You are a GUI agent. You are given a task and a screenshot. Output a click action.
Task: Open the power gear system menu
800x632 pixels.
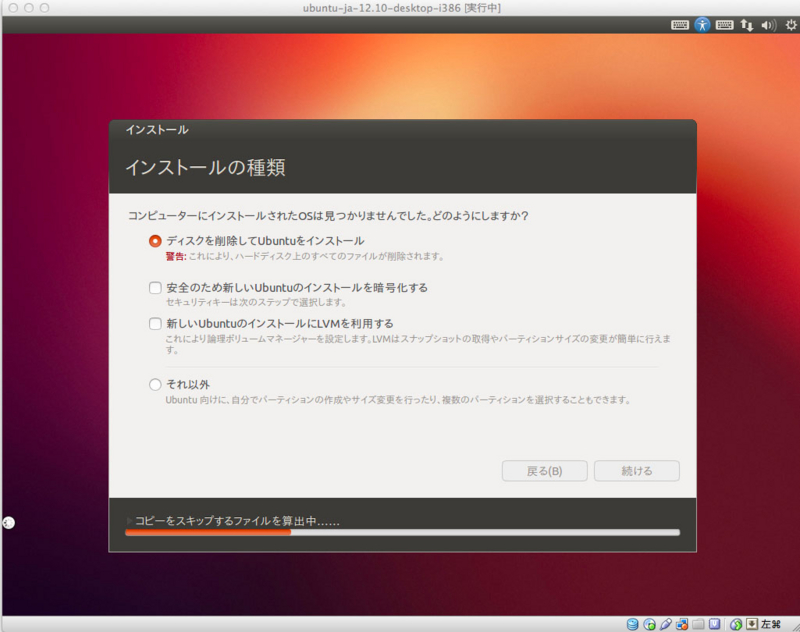coord(791,25)
